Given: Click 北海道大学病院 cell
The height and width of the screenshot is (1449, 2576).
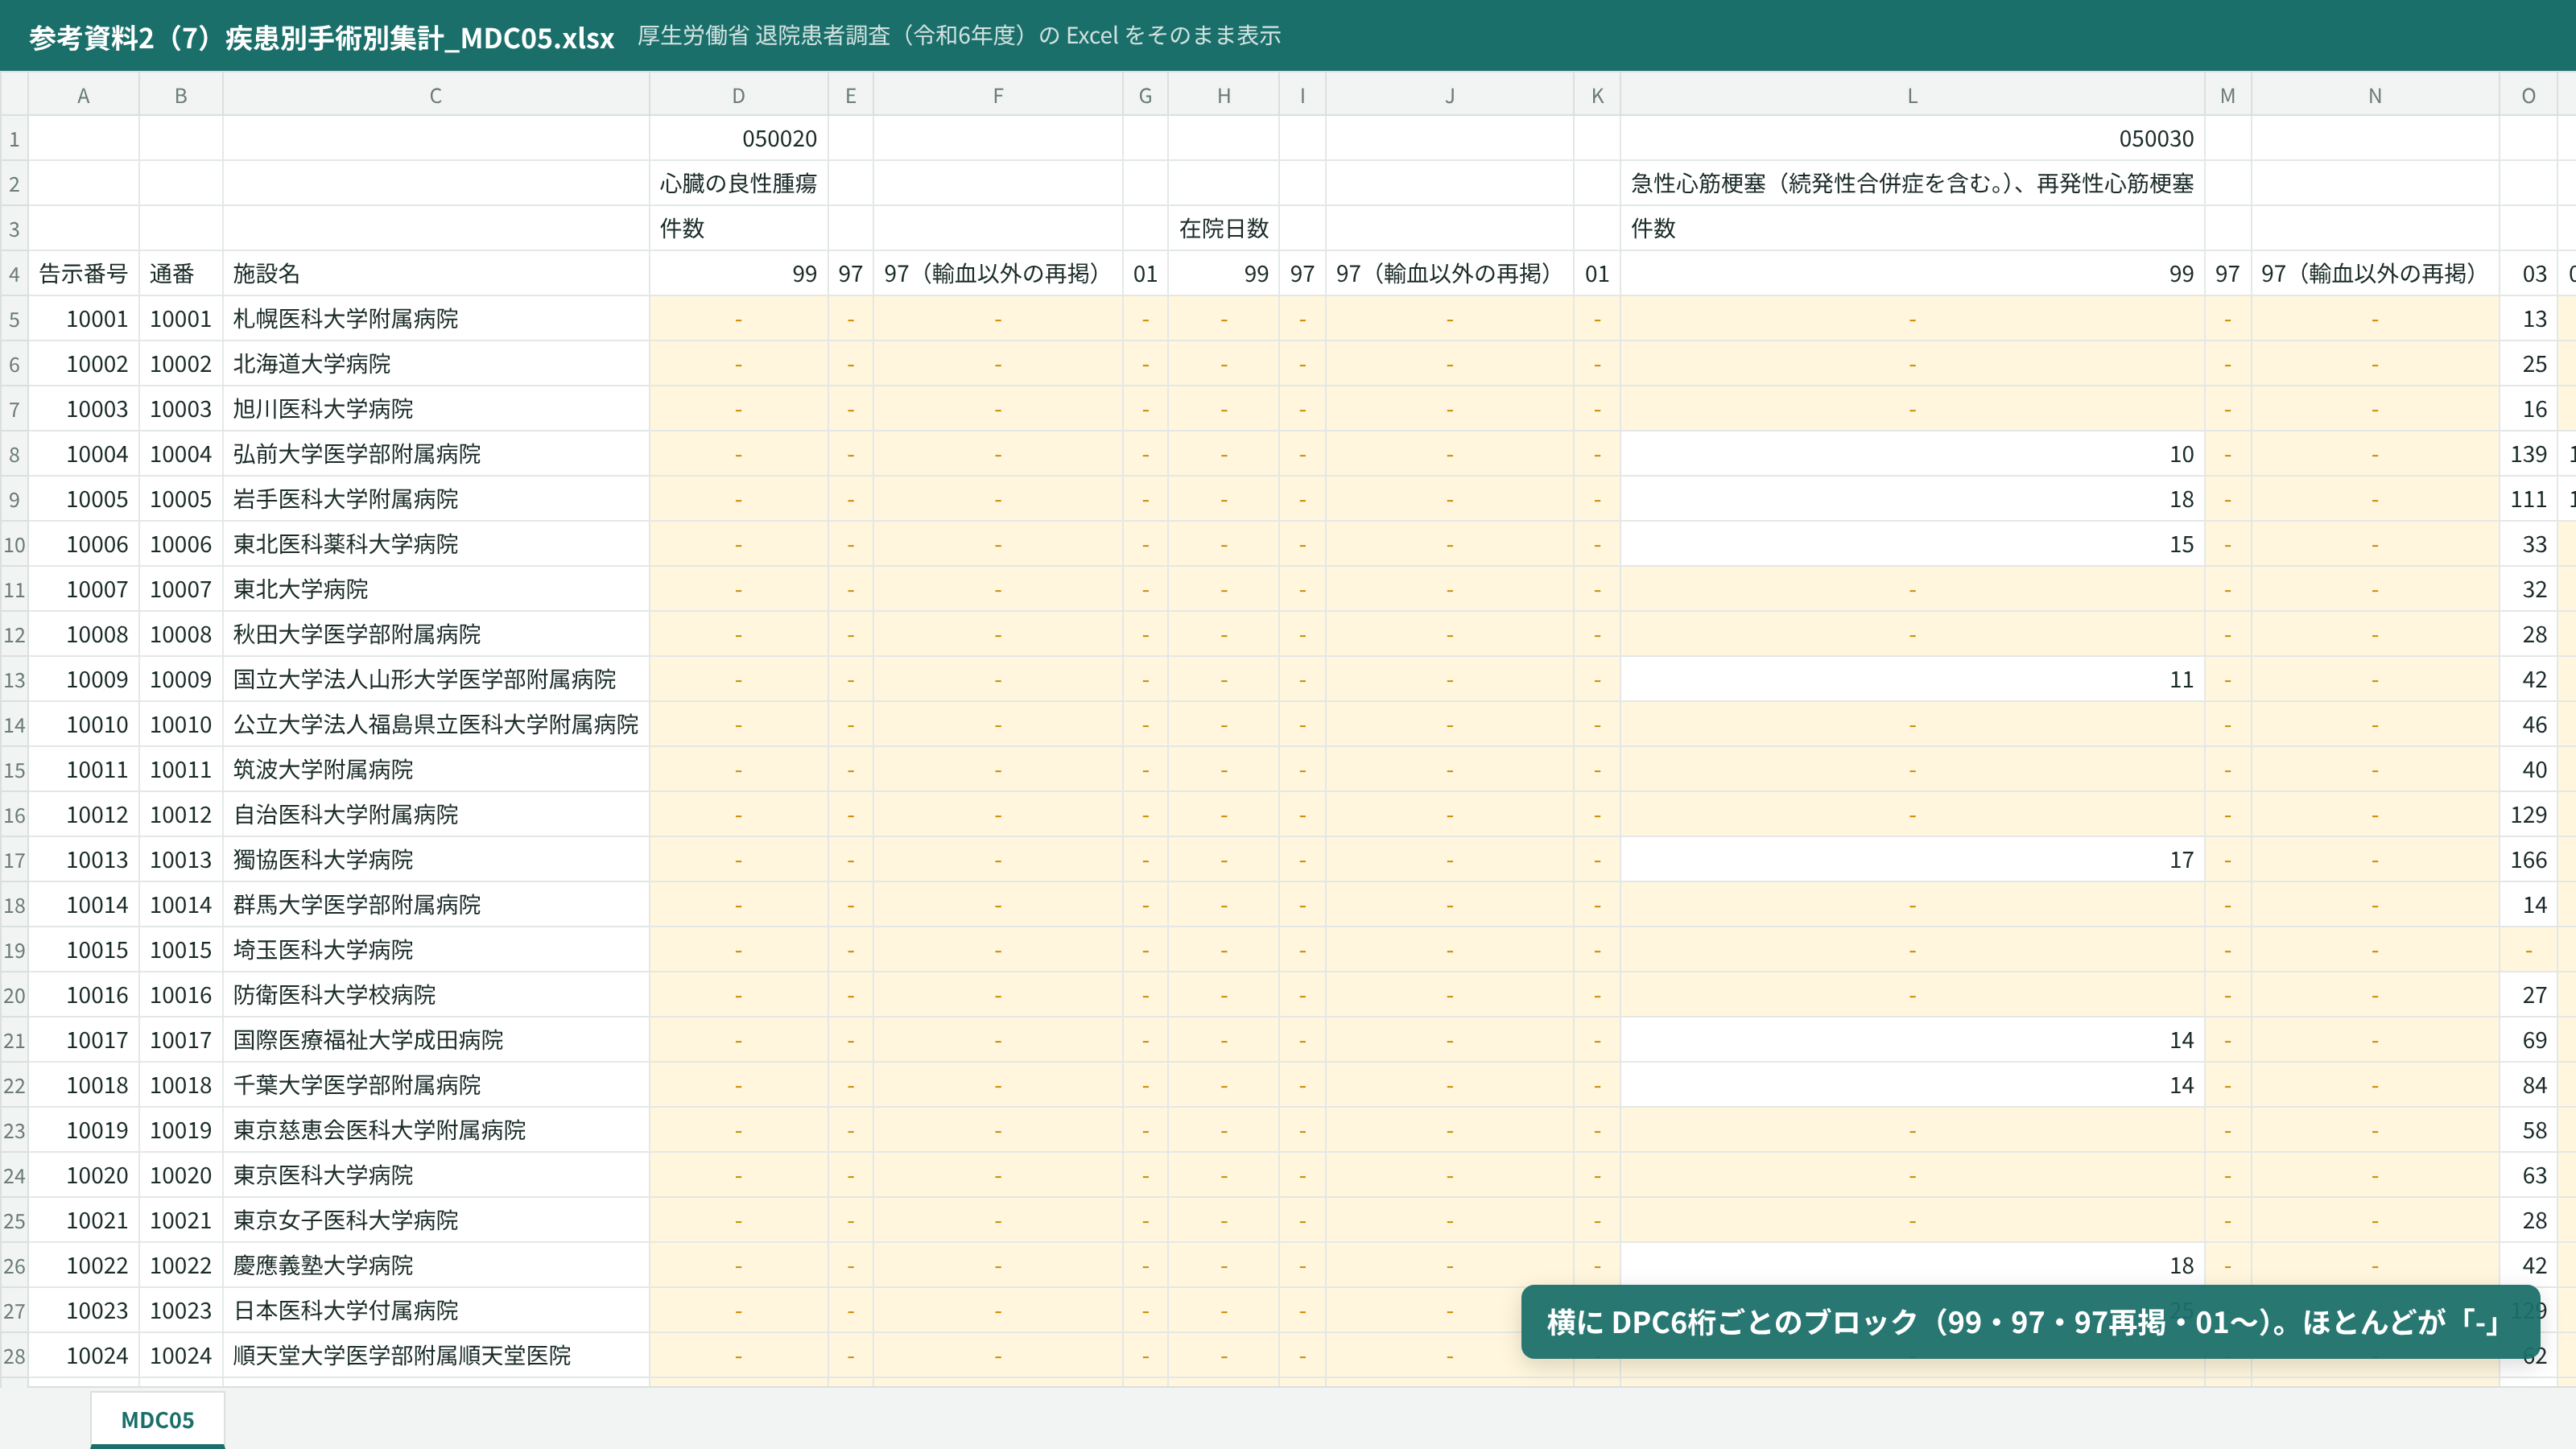Looking at the screenshot, I should (435, 363).
